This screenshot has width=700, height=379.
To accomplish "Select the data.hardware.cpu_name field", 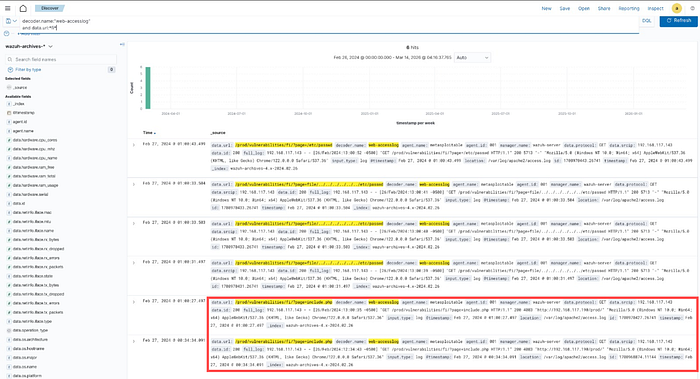I will (36, 158).
